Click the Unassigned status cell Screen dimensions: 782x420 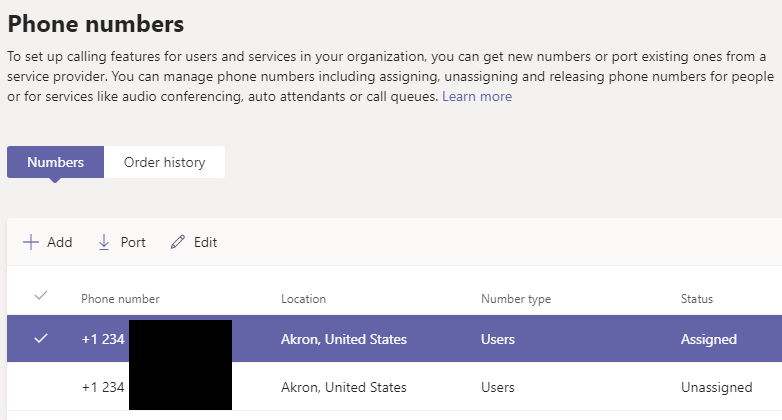point(716,387)
